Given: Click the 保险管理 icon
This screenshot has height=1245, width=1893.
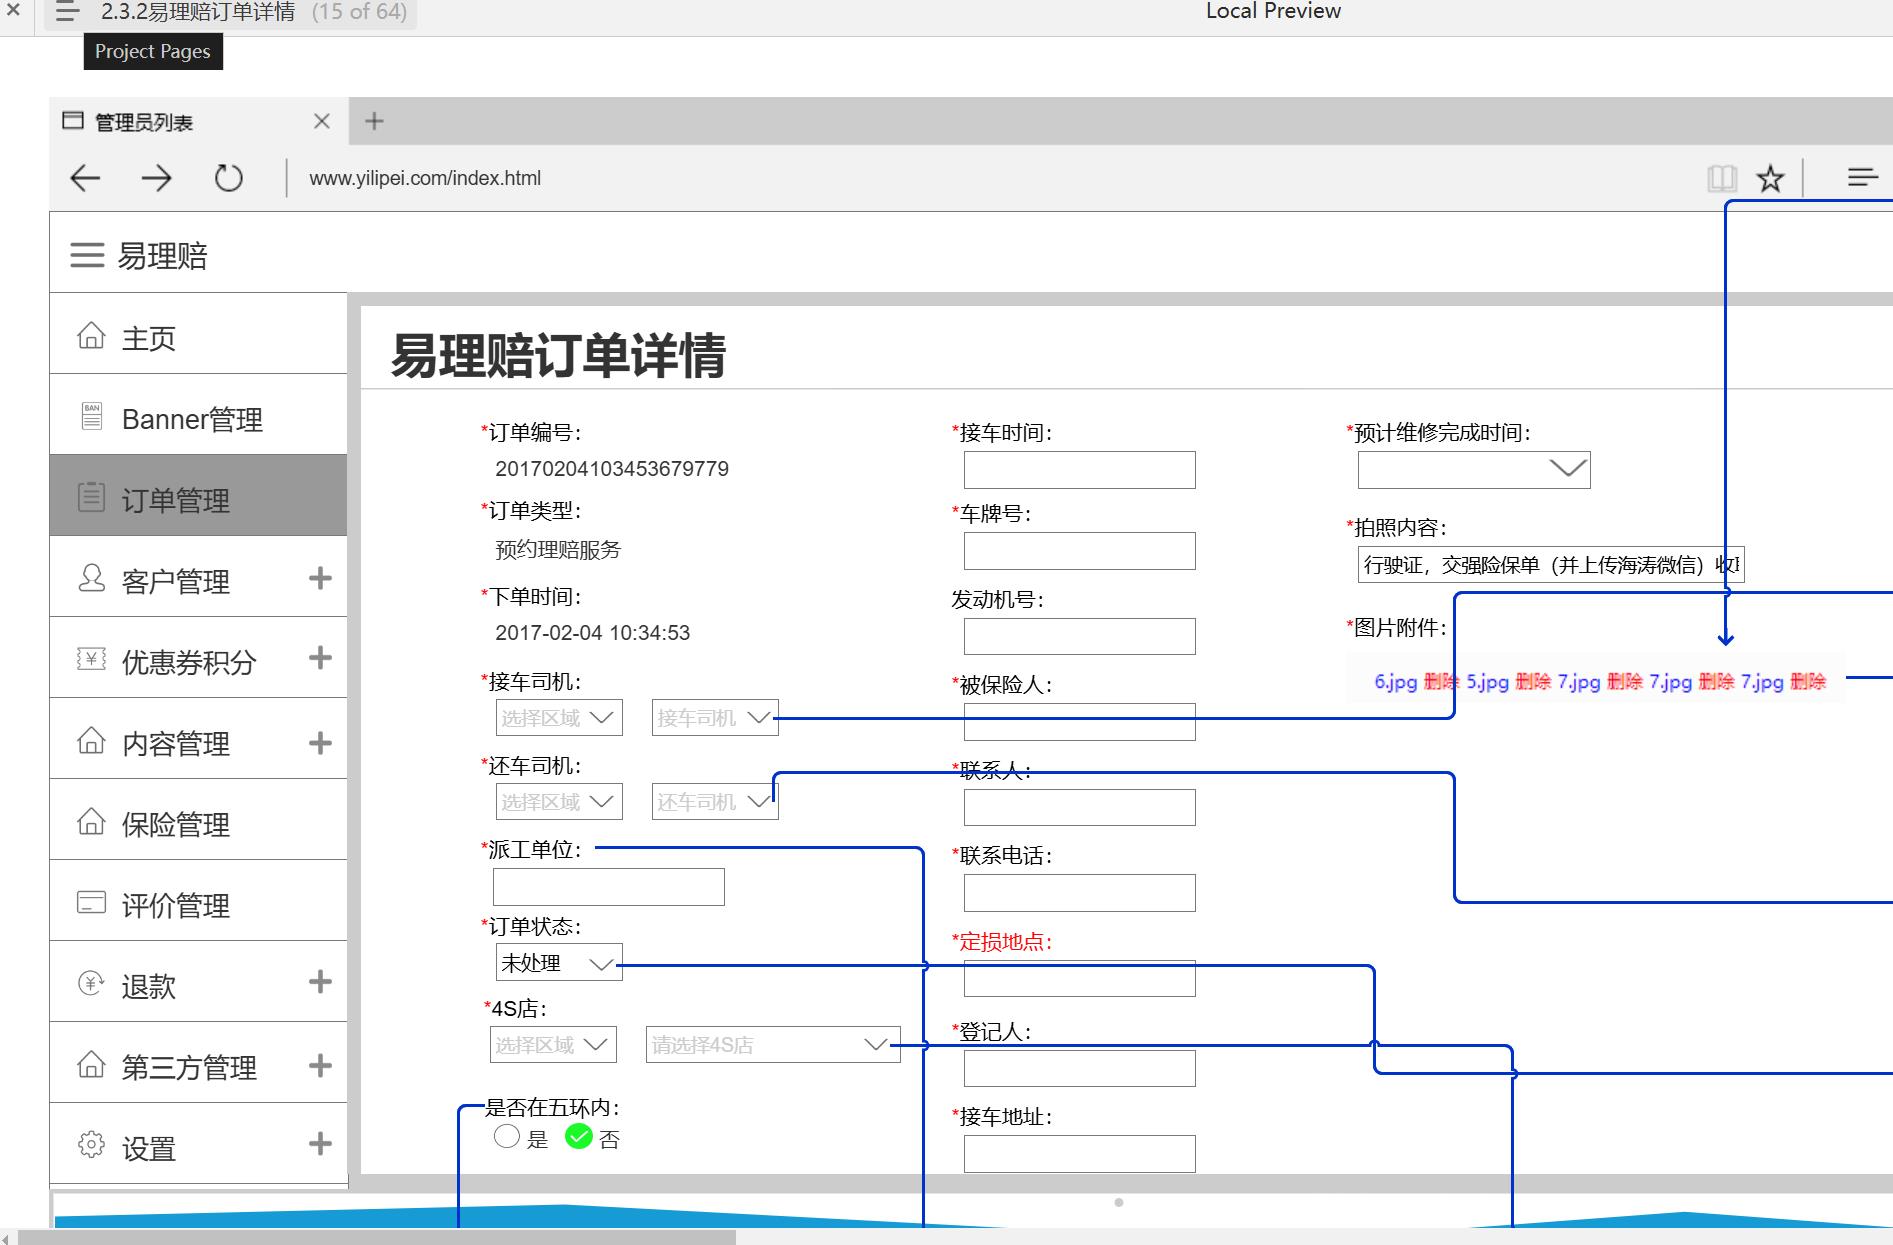Looking at the screenshot, I should [x=91, y=821].
